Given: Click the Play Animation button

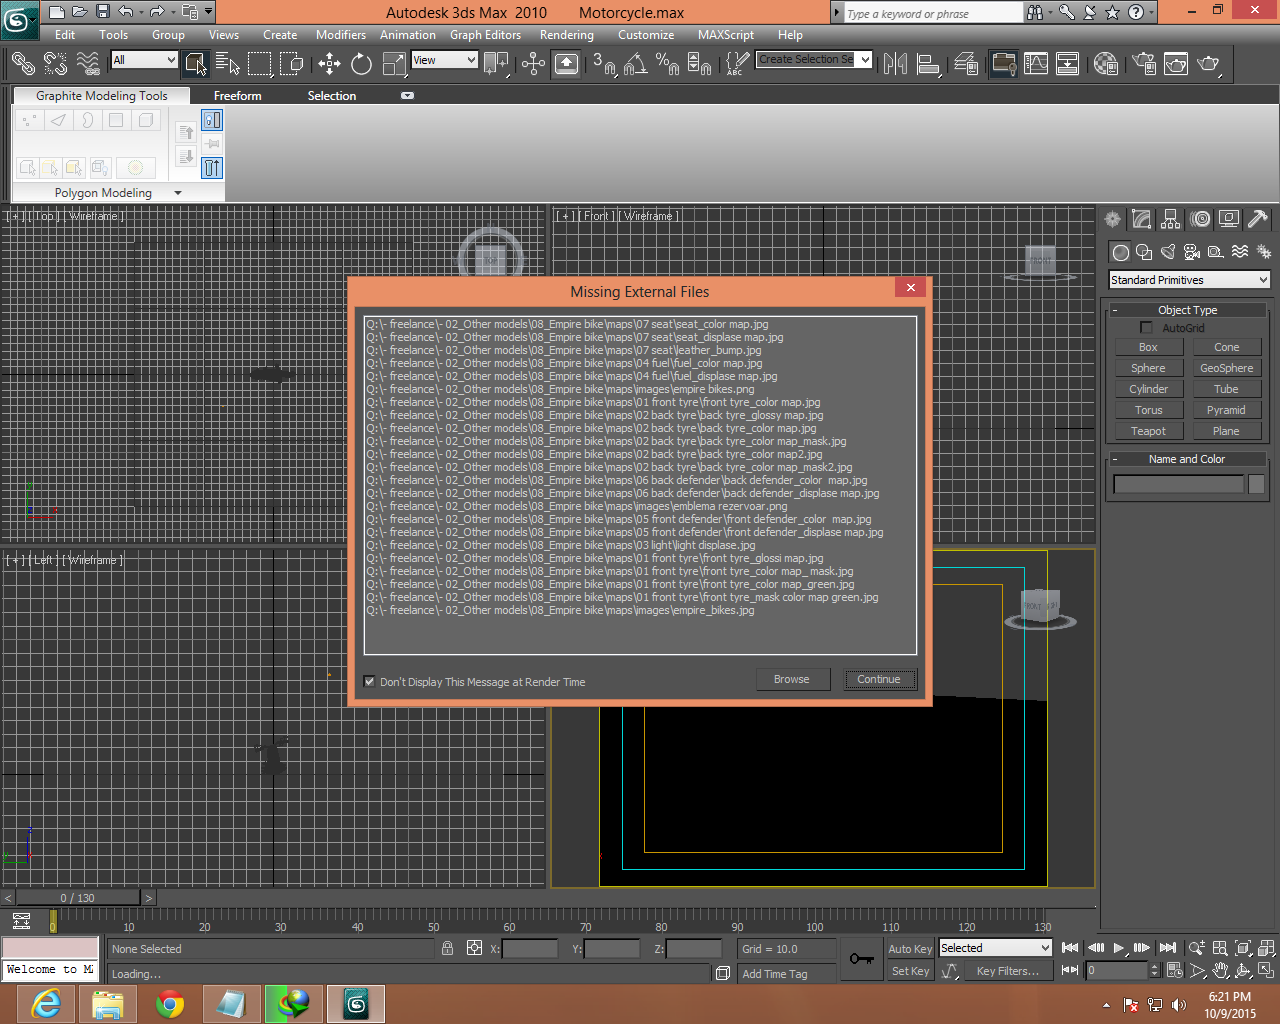Looking at the screenshot, I should [1118, 948].
